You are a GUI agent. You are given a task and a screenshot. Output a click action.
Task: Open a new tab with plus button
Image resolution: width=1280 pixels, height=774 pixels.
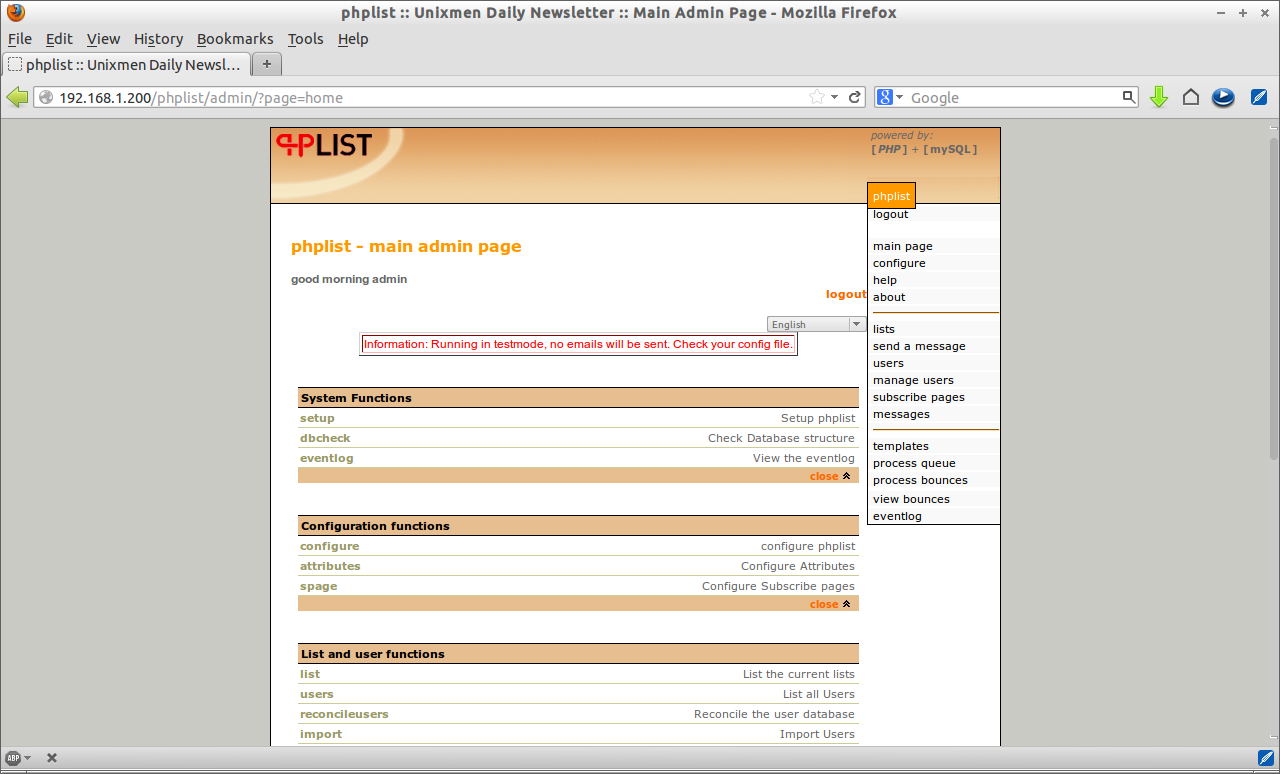(x=267, y=64)
